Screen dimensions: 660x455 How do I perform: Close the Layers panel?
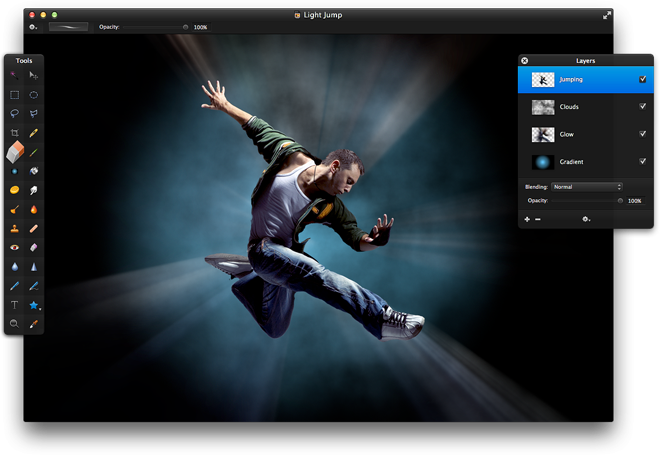pos(524,61)
